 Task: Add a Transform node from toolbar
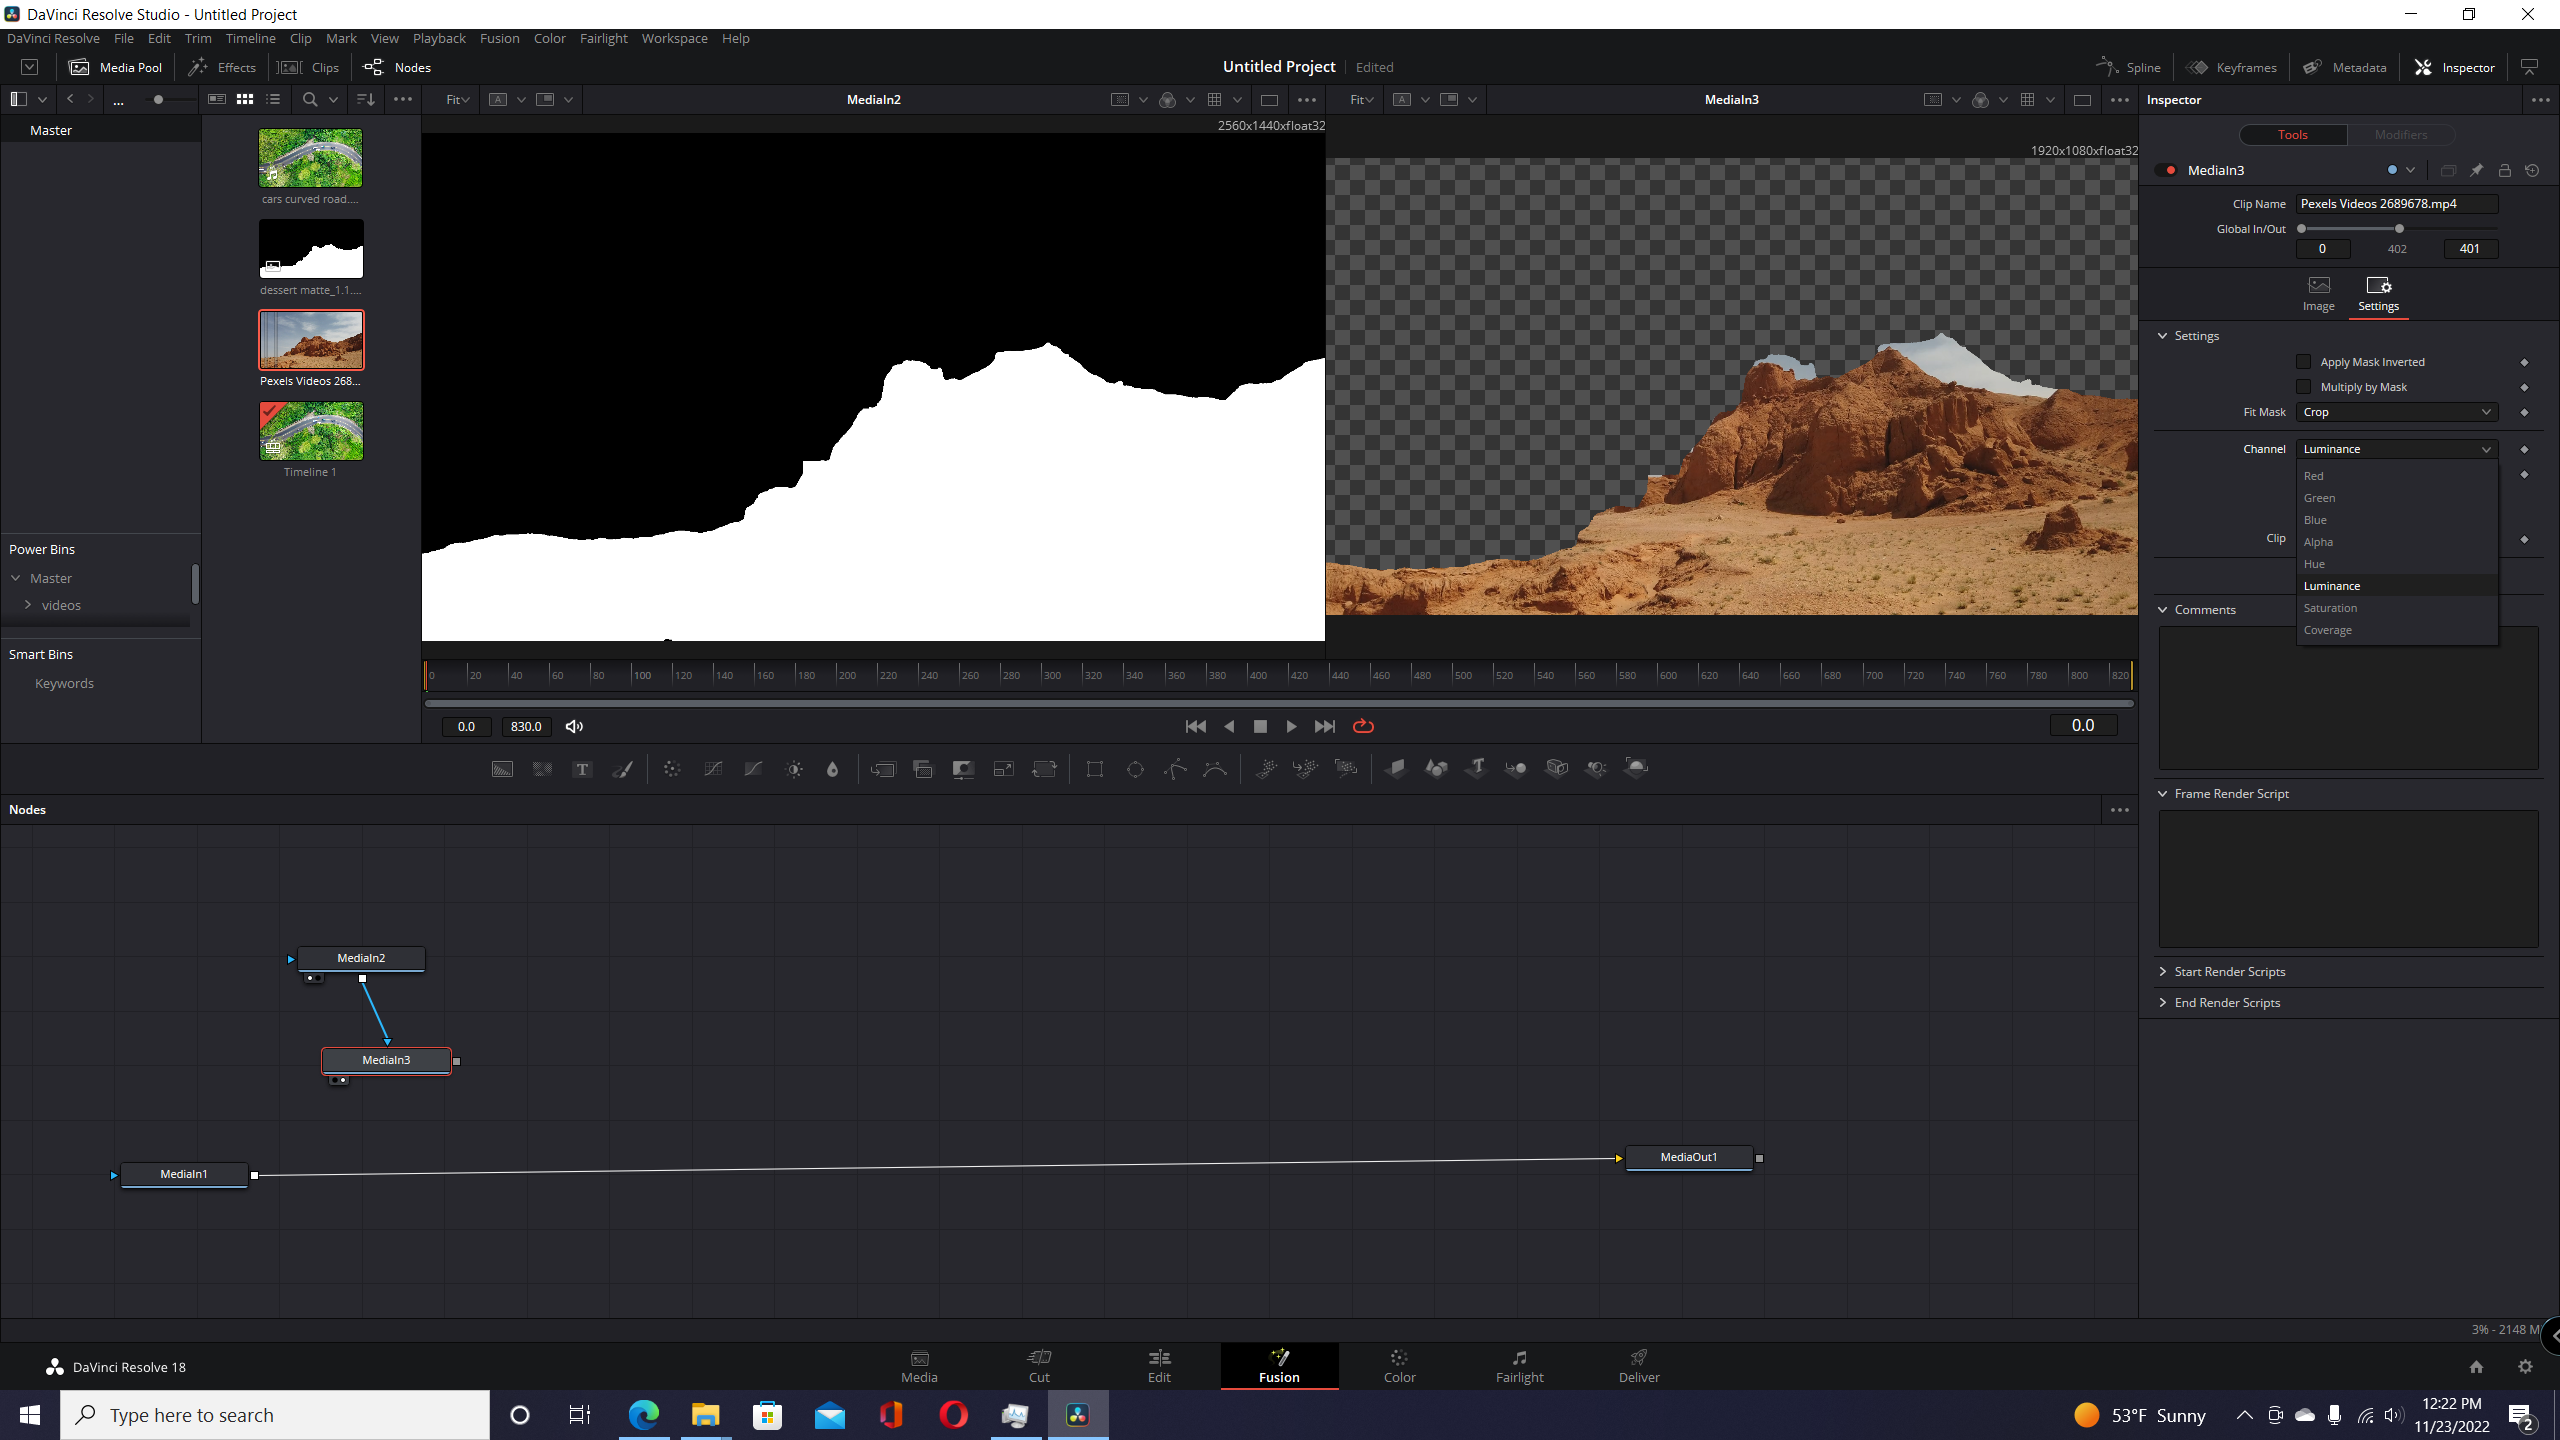(1044, 769)
